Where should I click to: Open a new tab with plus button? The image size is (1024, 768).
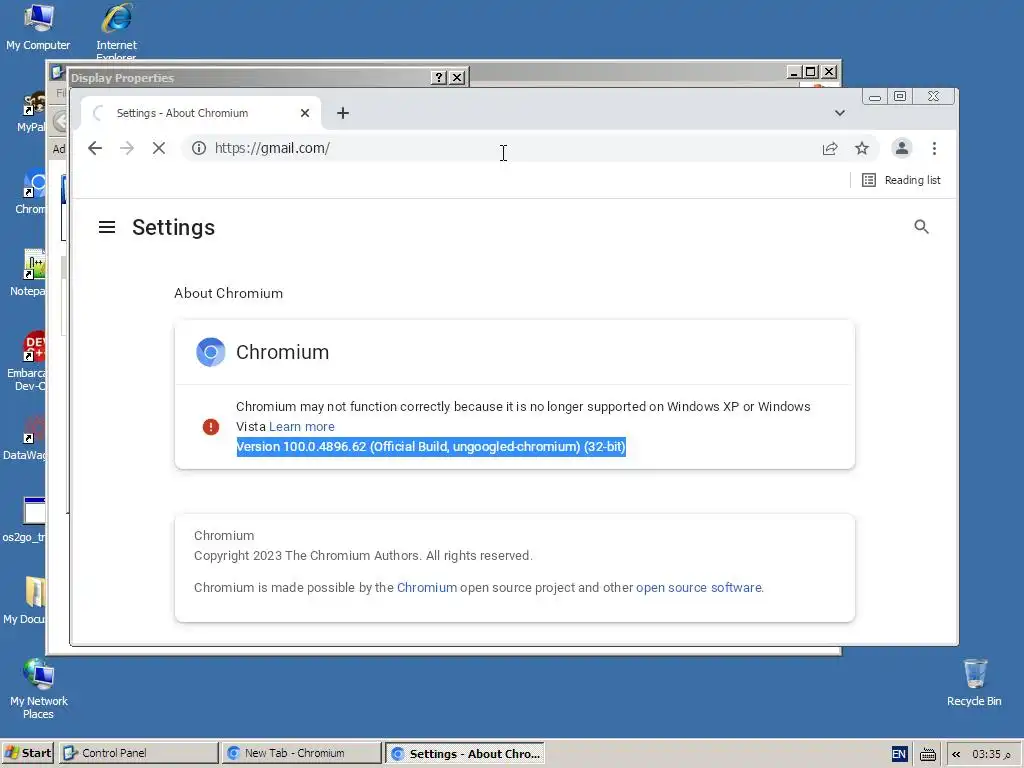(343, 113)
